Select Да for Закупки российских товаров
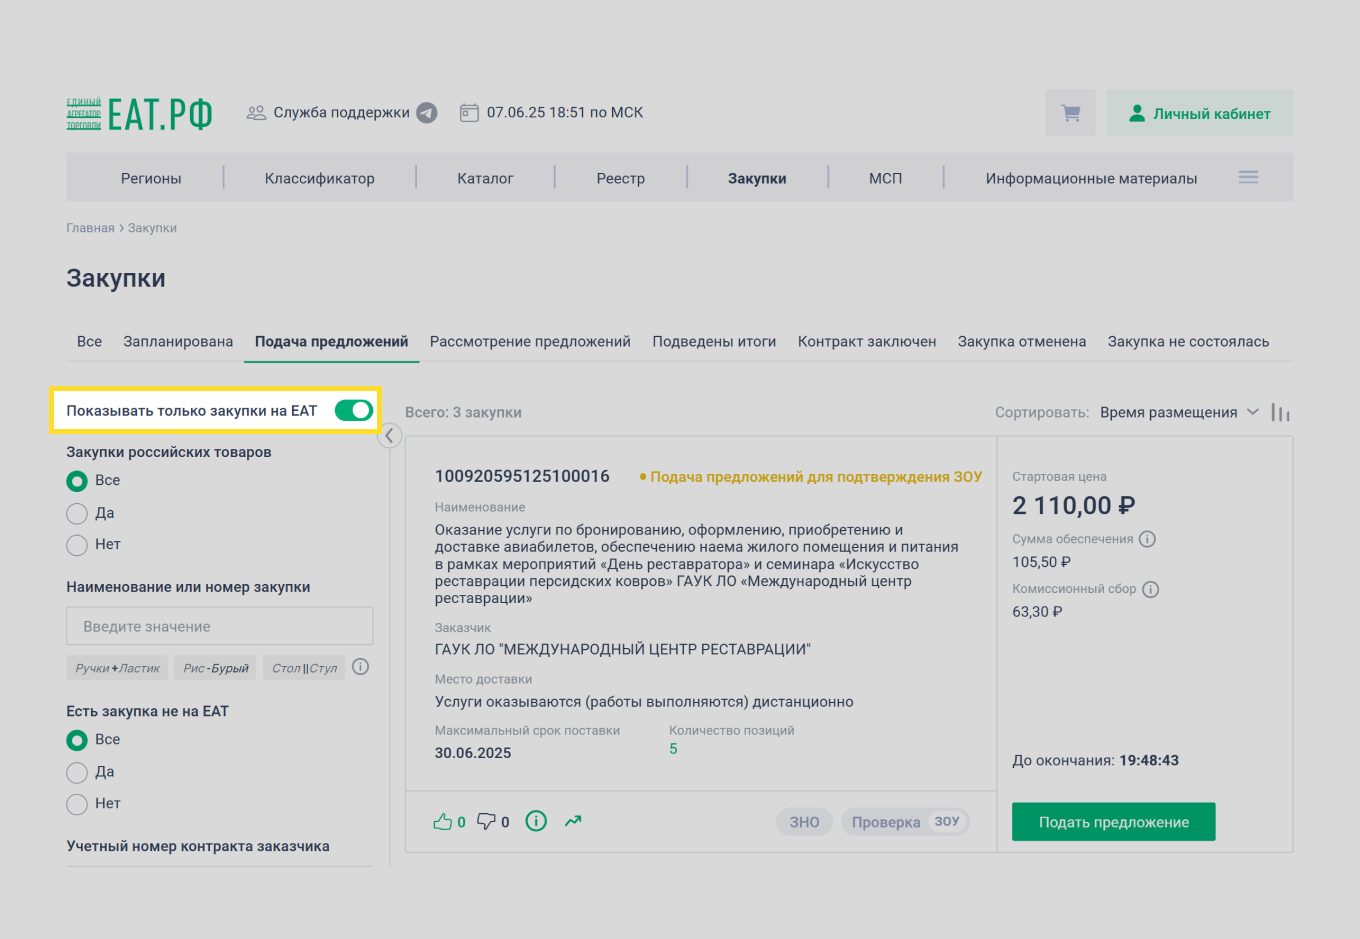The height and width of the screenshot is (939, 1360). pyautogui.click(x=77, y=512)
